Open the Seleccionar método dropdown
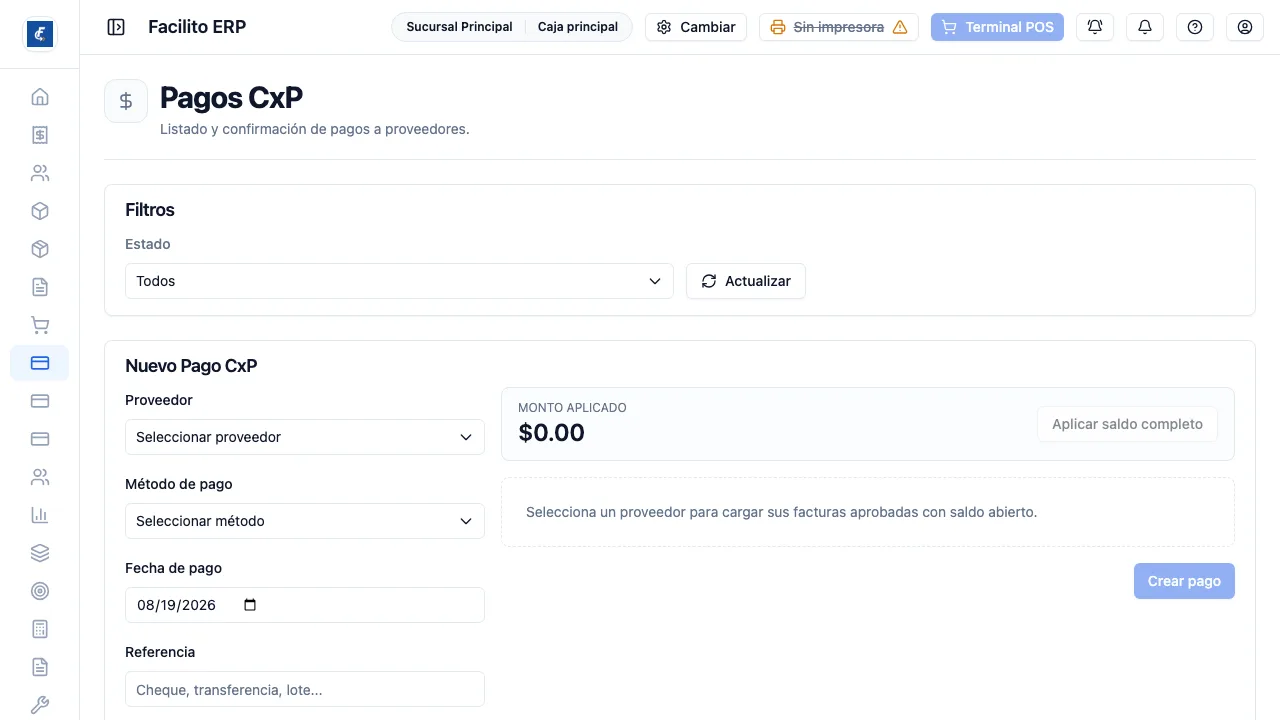The height and width of the screenshot is (720, 1280). 305,521
